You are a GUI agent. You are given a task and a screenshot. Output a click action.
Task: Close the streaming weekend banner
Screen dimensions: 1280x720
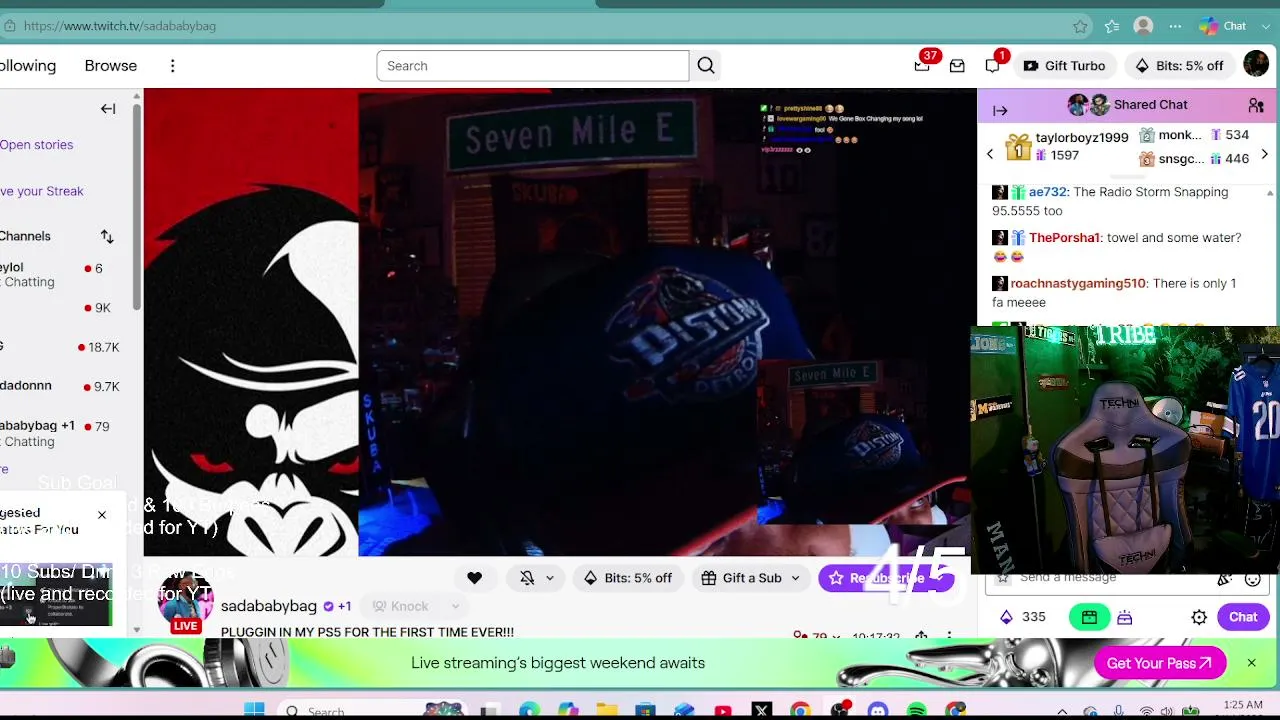pos(1251,663)
